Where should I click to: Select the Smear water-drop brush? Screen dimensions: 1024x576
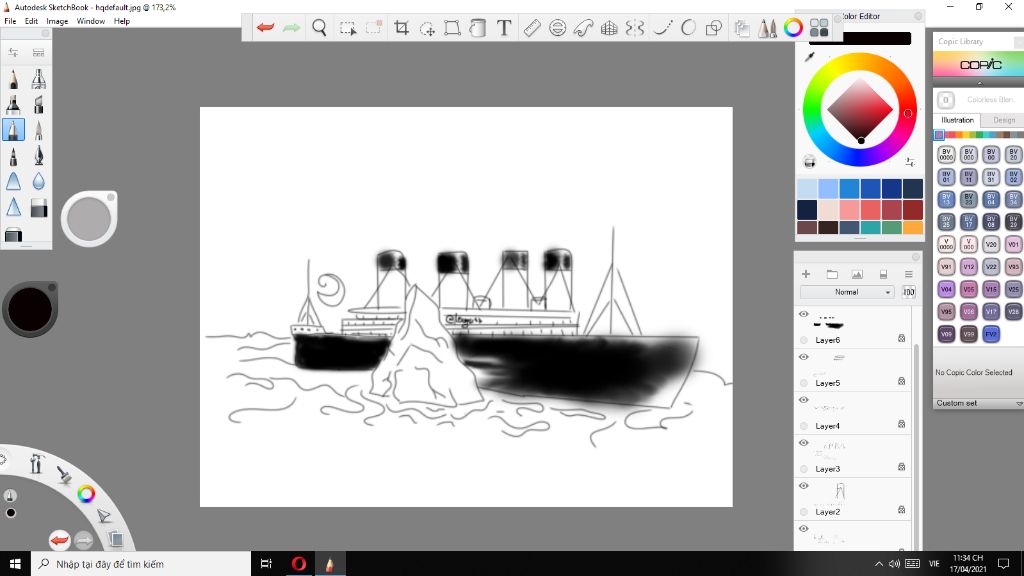pos(39,182)
